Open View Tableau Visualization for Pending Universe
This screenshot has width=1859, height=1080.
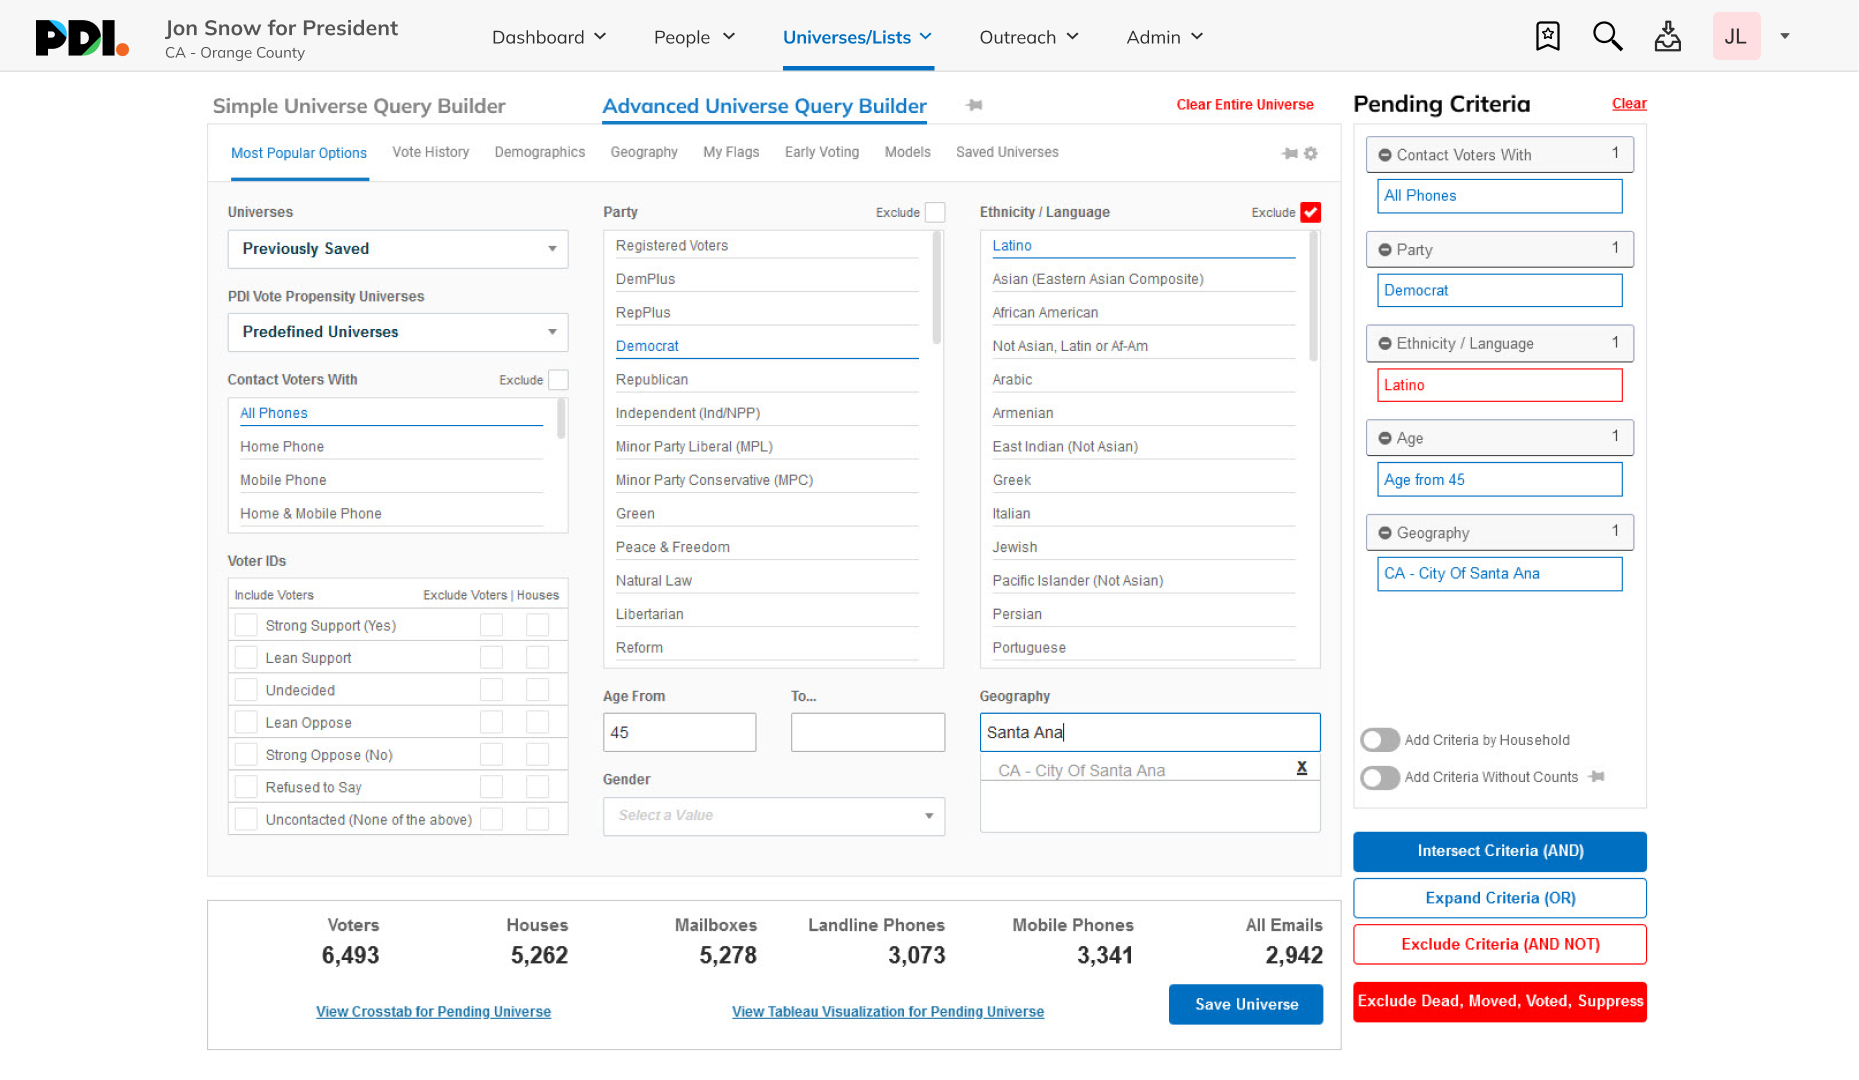pyautogui.click(x=888, y=1012)
